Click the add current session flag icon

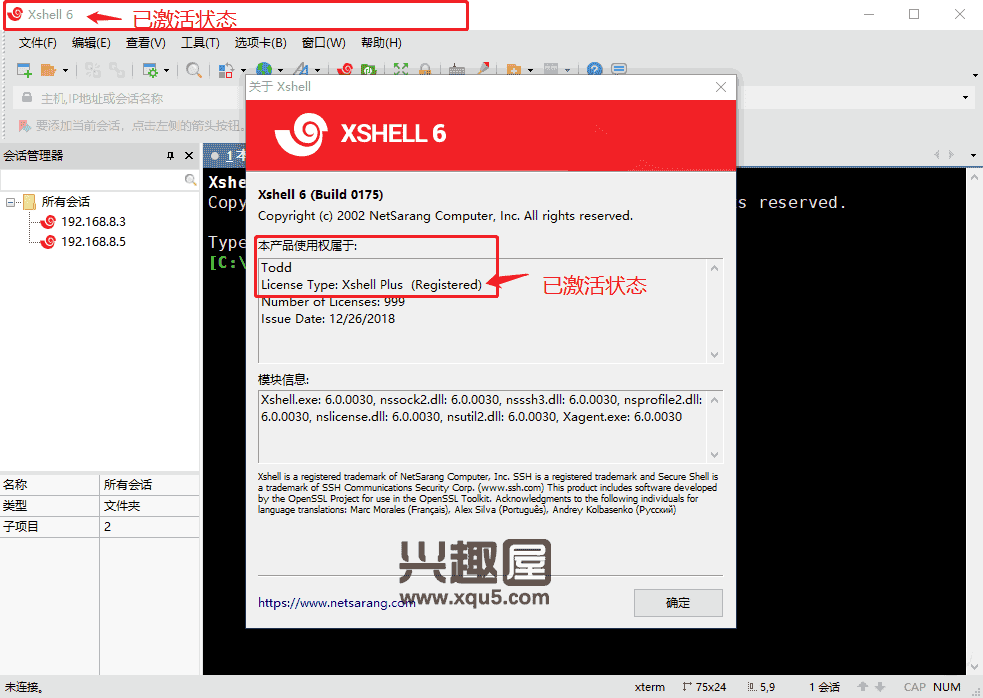(x=24, y=126)
